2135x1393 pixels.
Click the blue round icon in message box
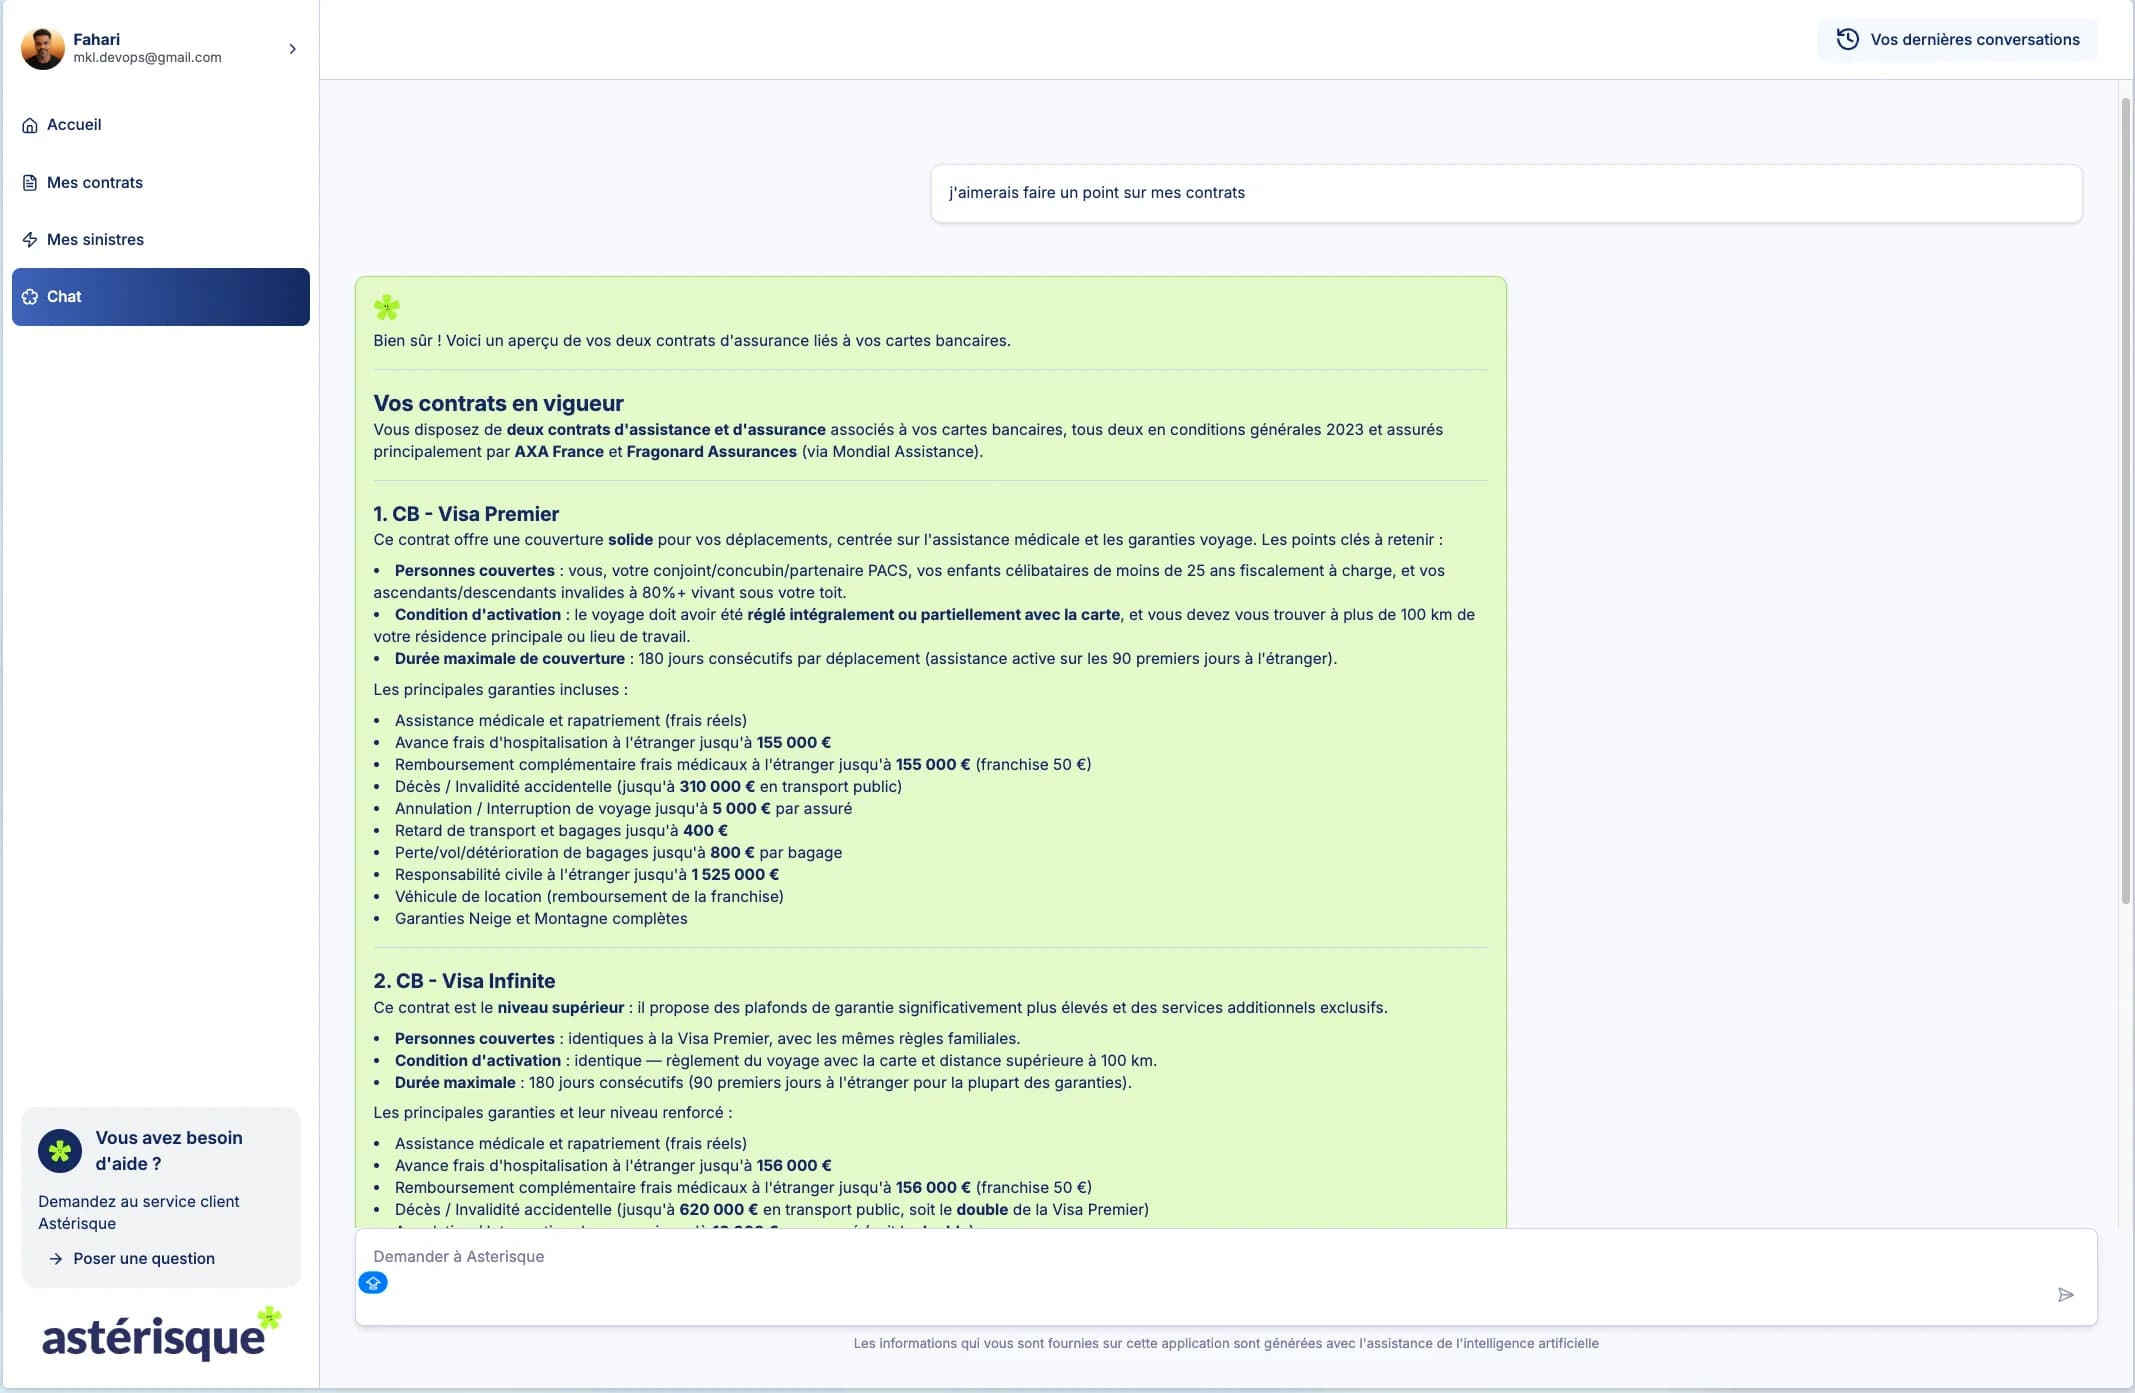click(x=373, y=1283)
